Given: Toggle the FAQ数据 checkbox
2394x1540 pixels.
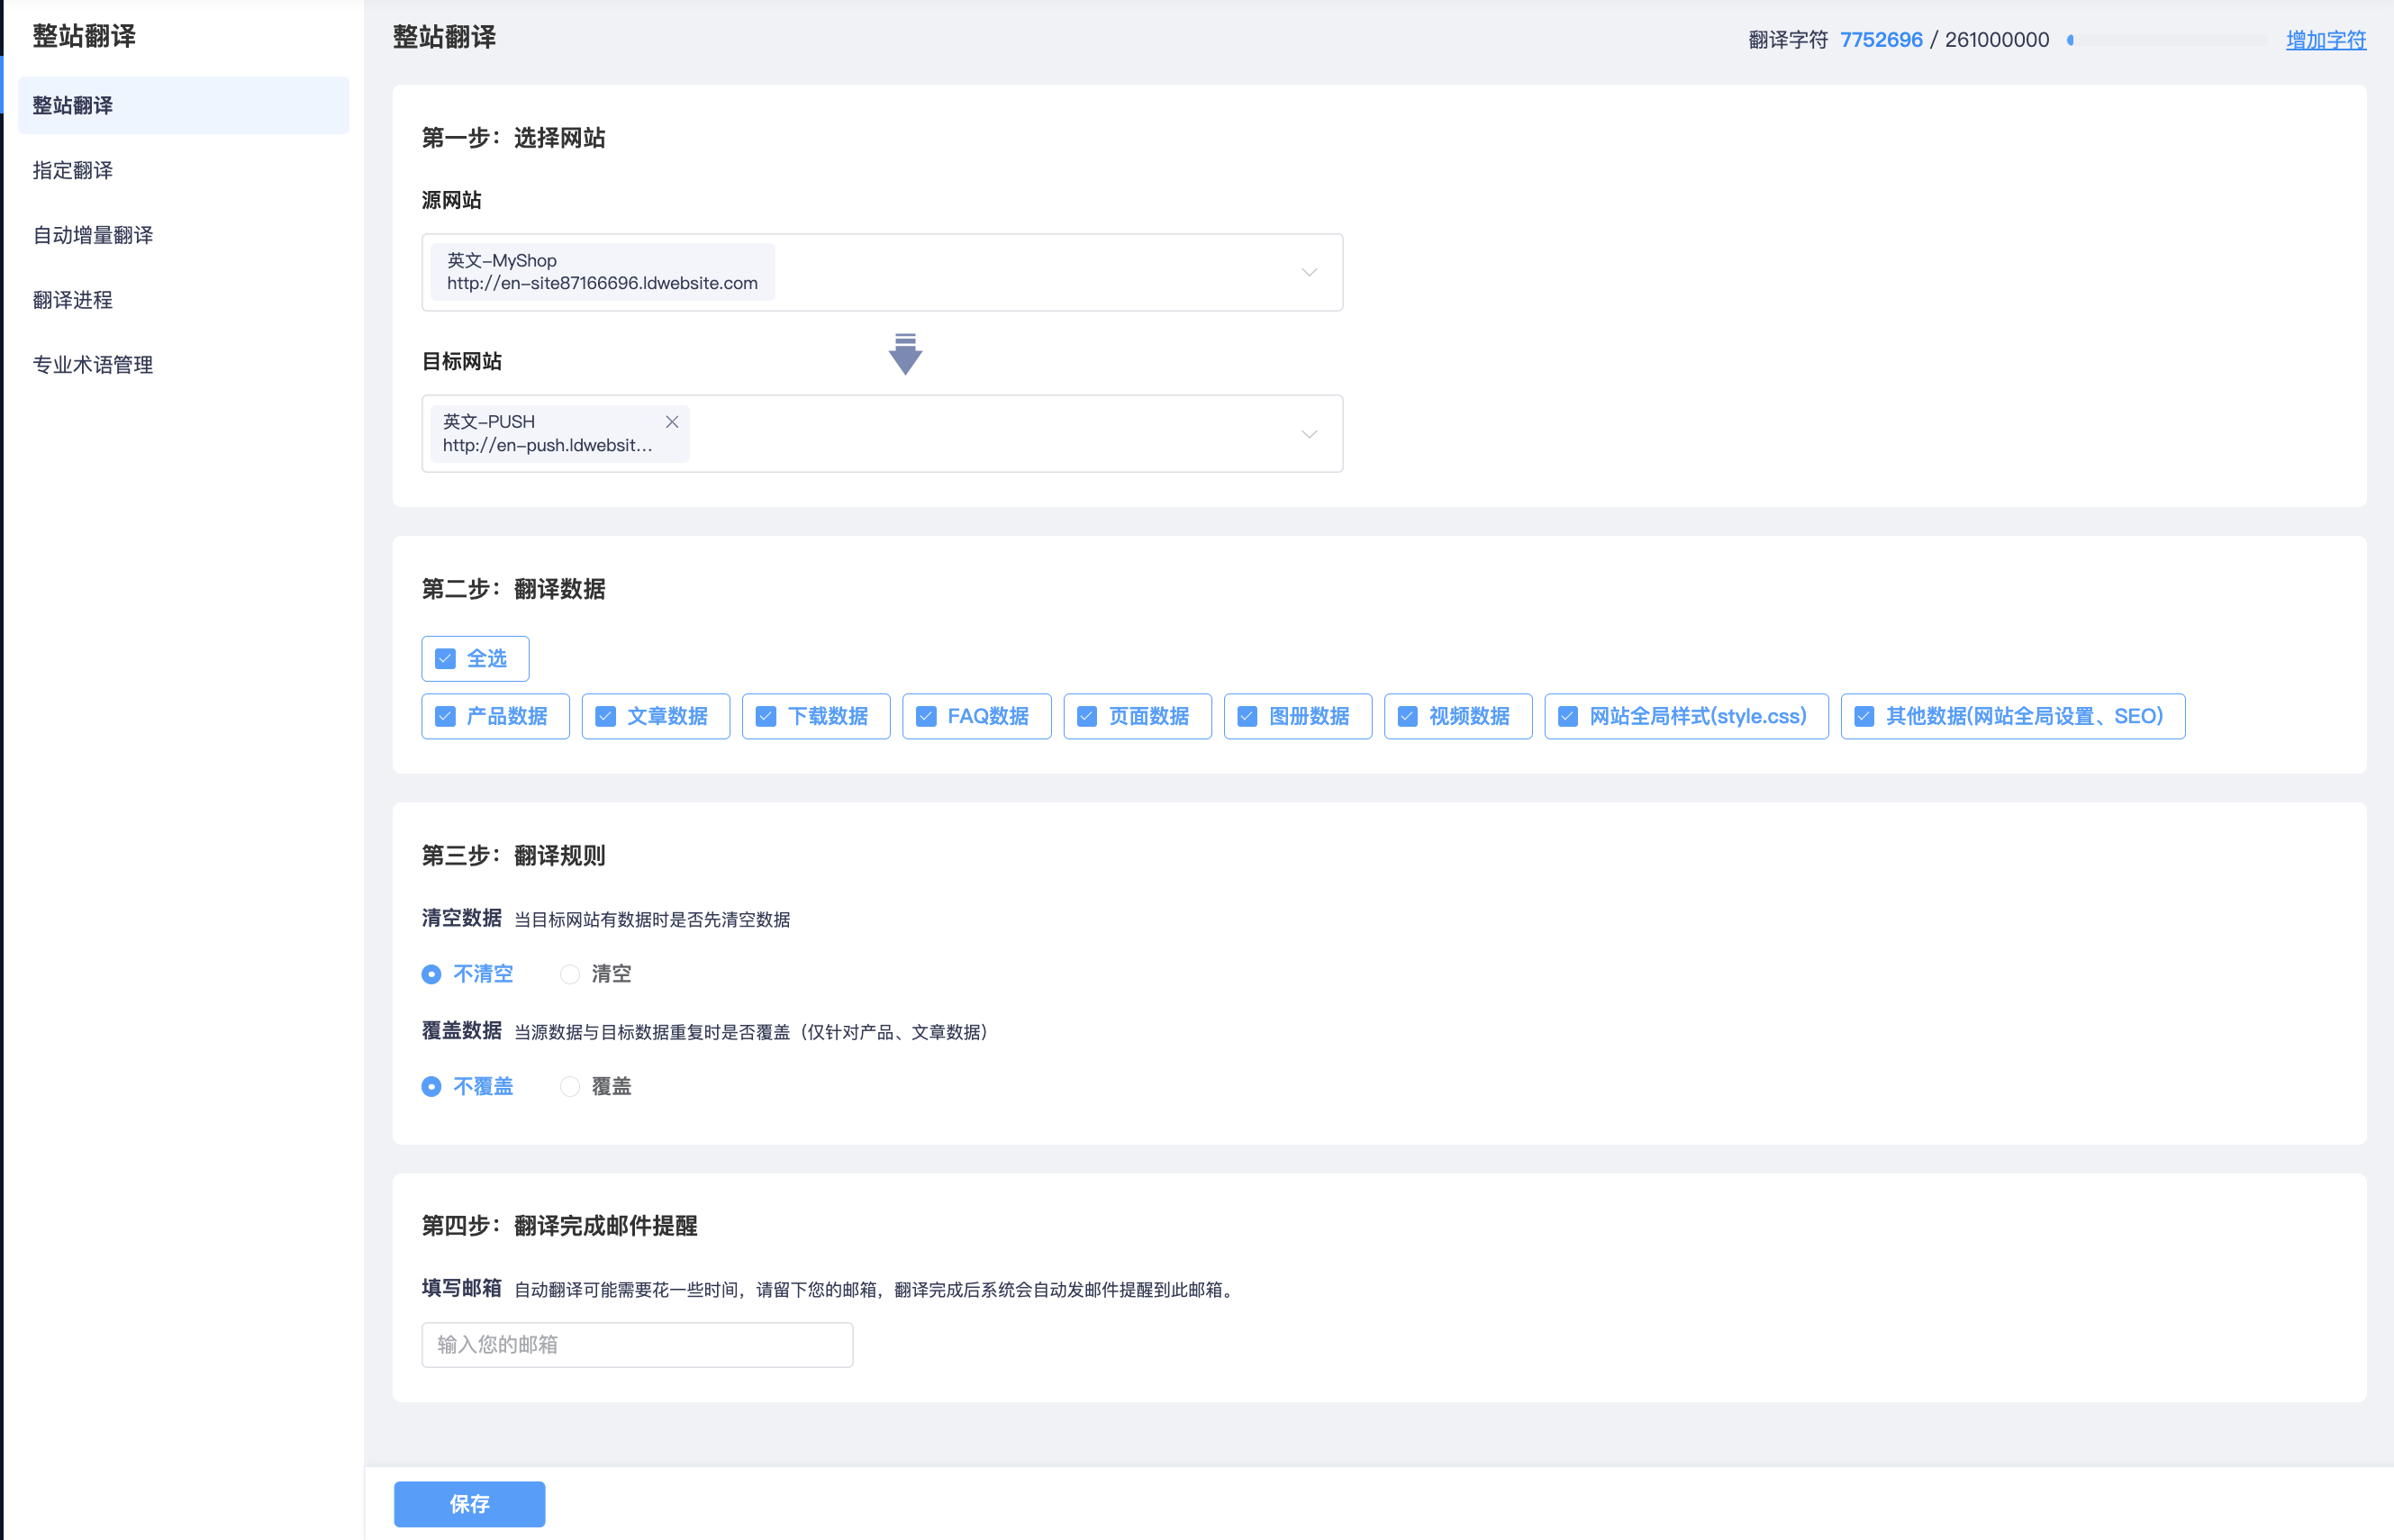Looking at the screenshot, I should (x=926, y=717).
